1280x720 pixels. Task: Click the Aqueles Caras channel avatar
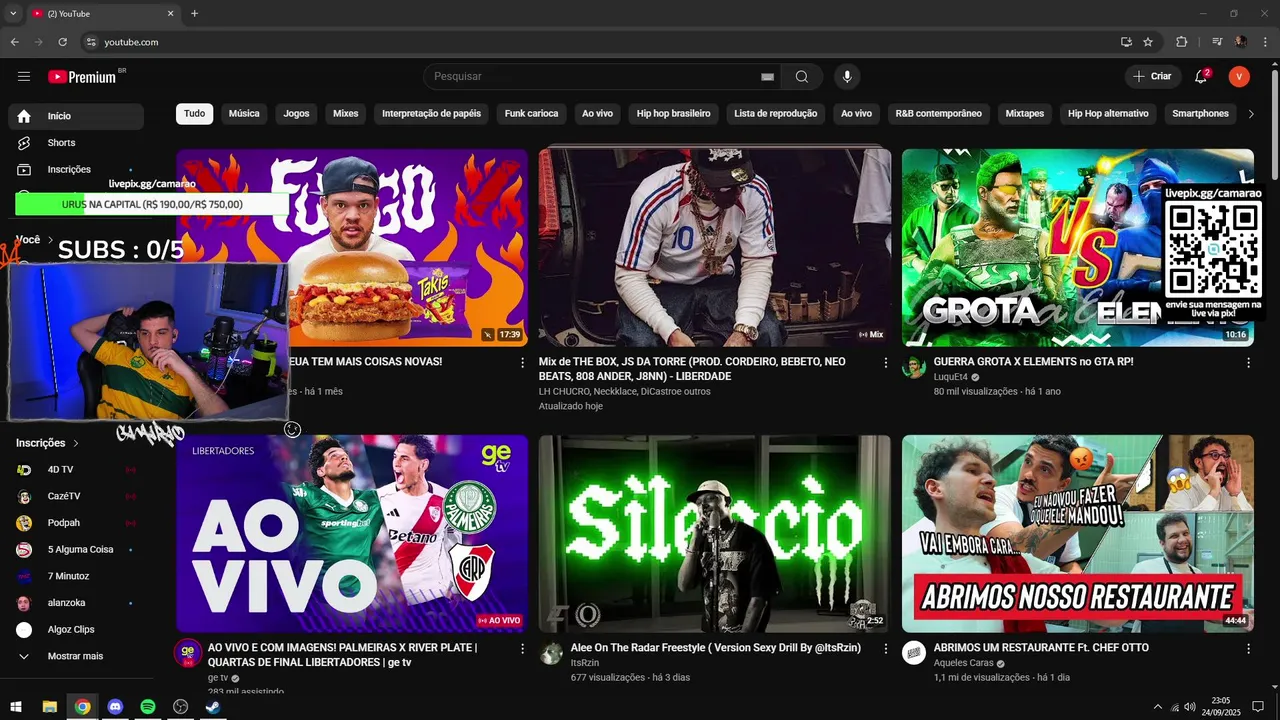pos(914,653)
